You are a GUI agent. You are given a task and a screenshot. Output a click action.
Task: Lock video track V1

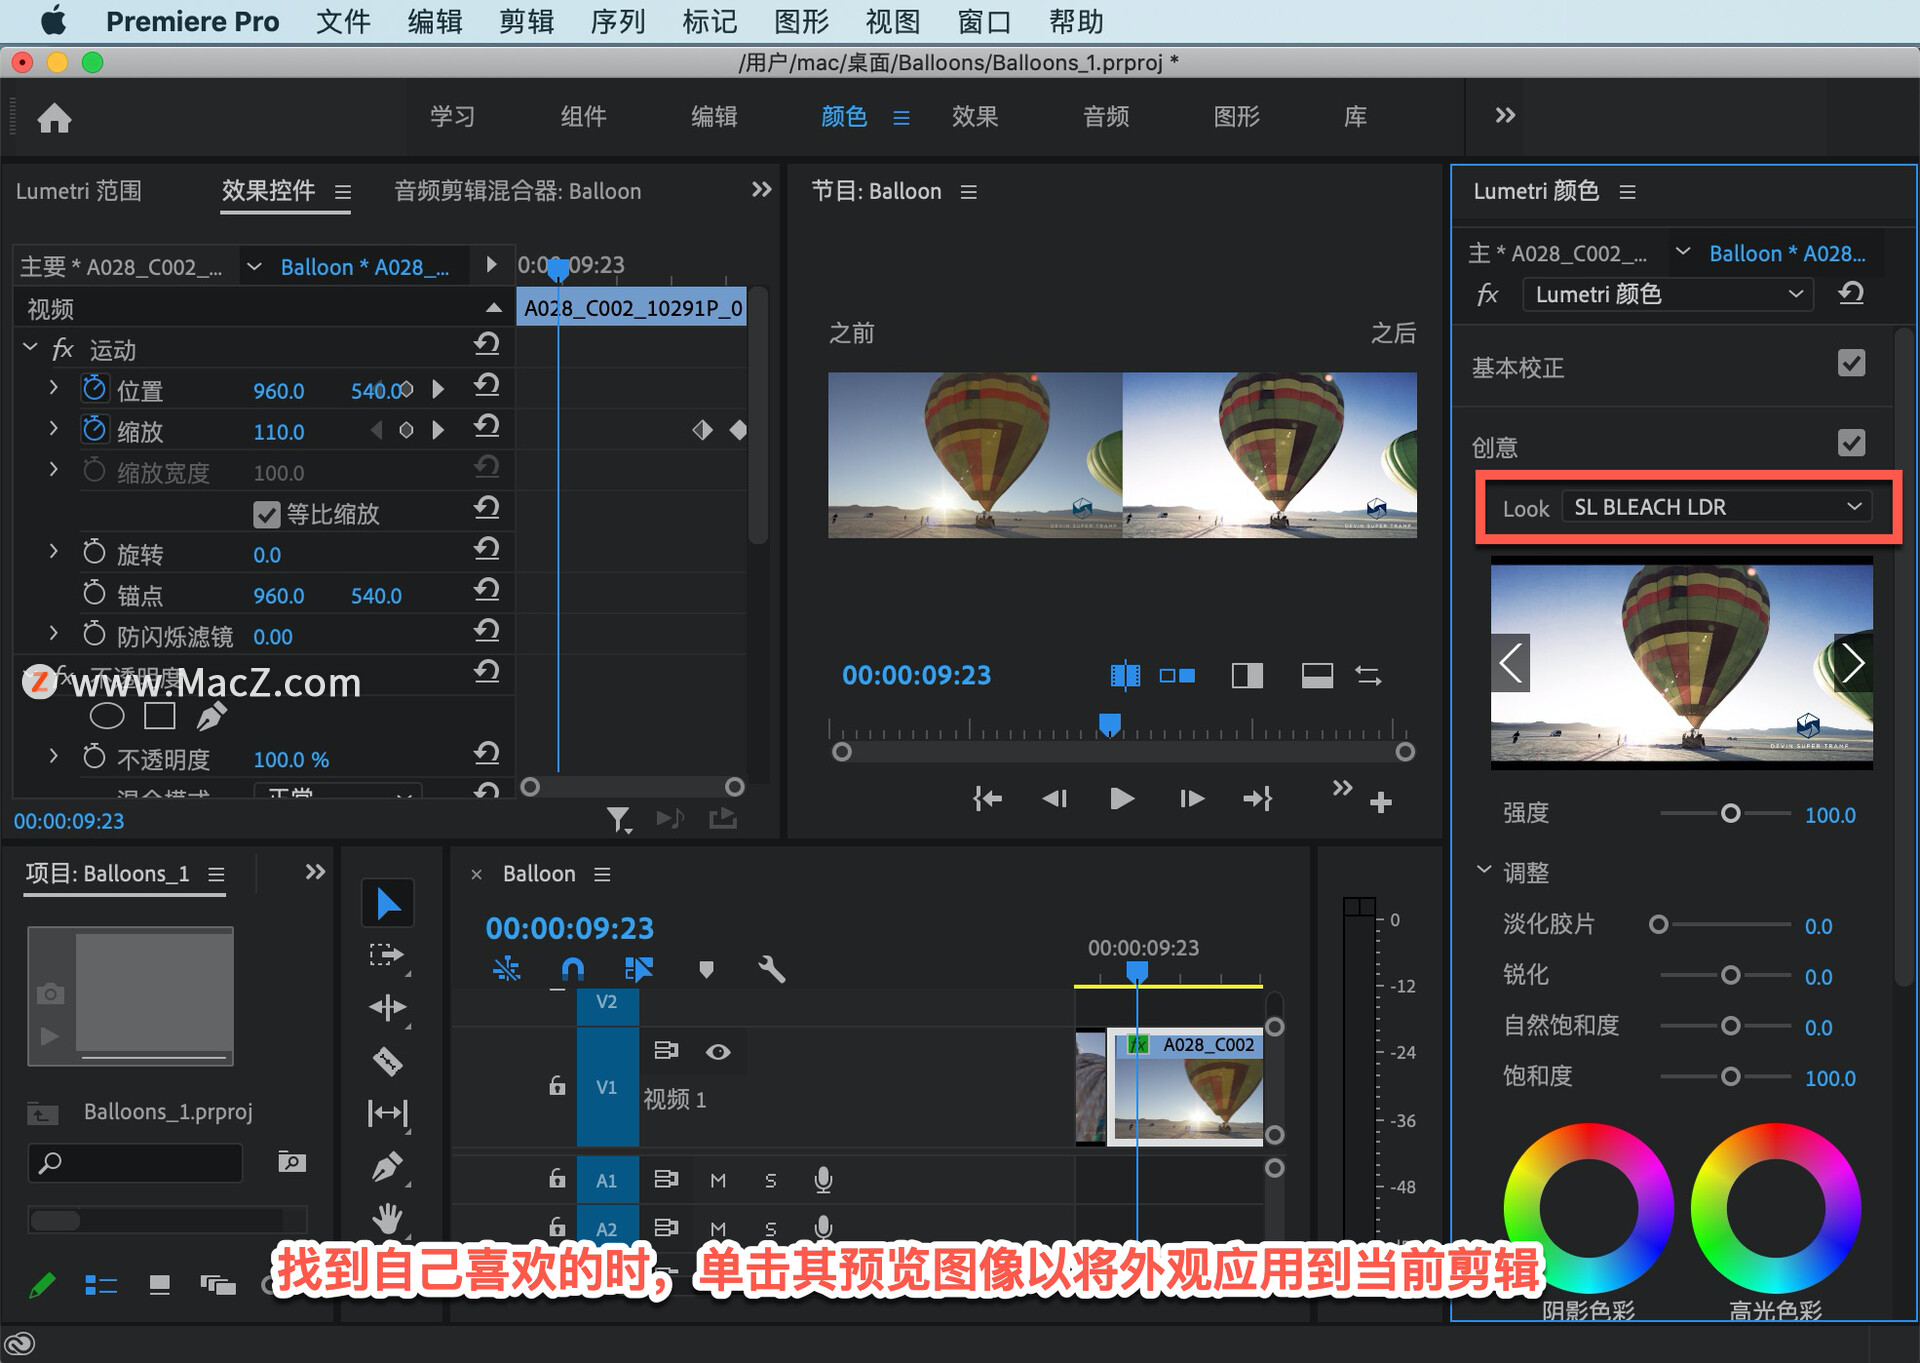(x=557, y=1086)
